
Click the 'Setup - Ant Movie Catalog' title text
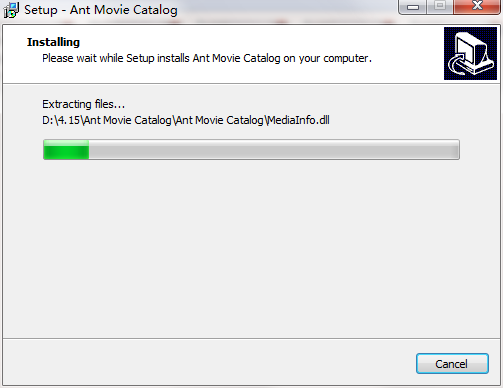click(101, 10)
